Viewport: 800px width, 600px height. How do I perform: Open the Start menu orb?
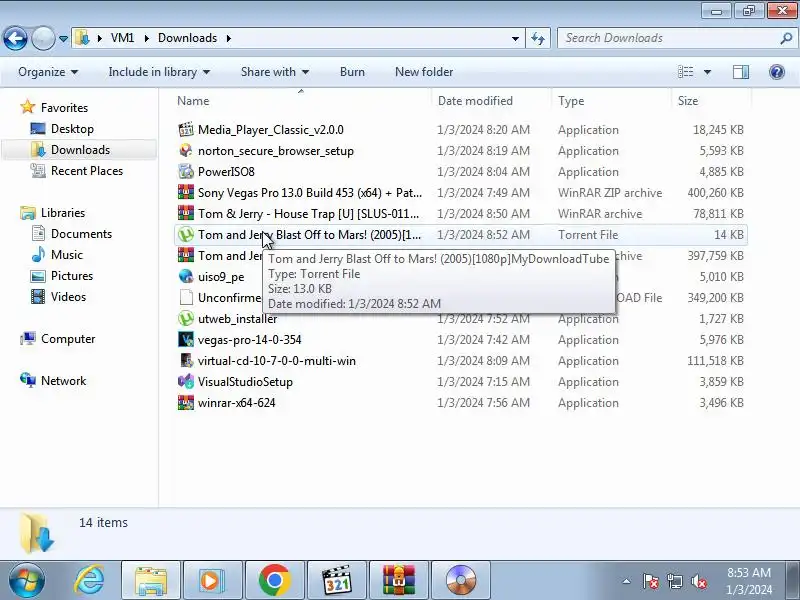tap(27, 580)
